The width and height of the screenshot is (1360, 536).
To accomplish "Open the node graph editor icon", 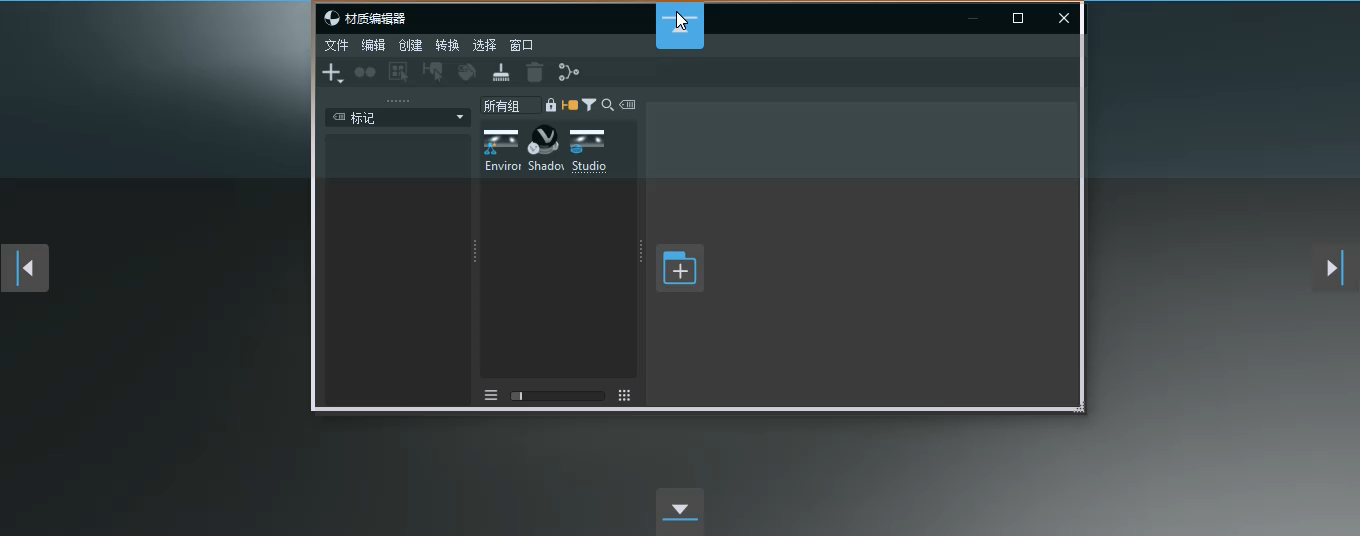I will (x=569, y=72).
